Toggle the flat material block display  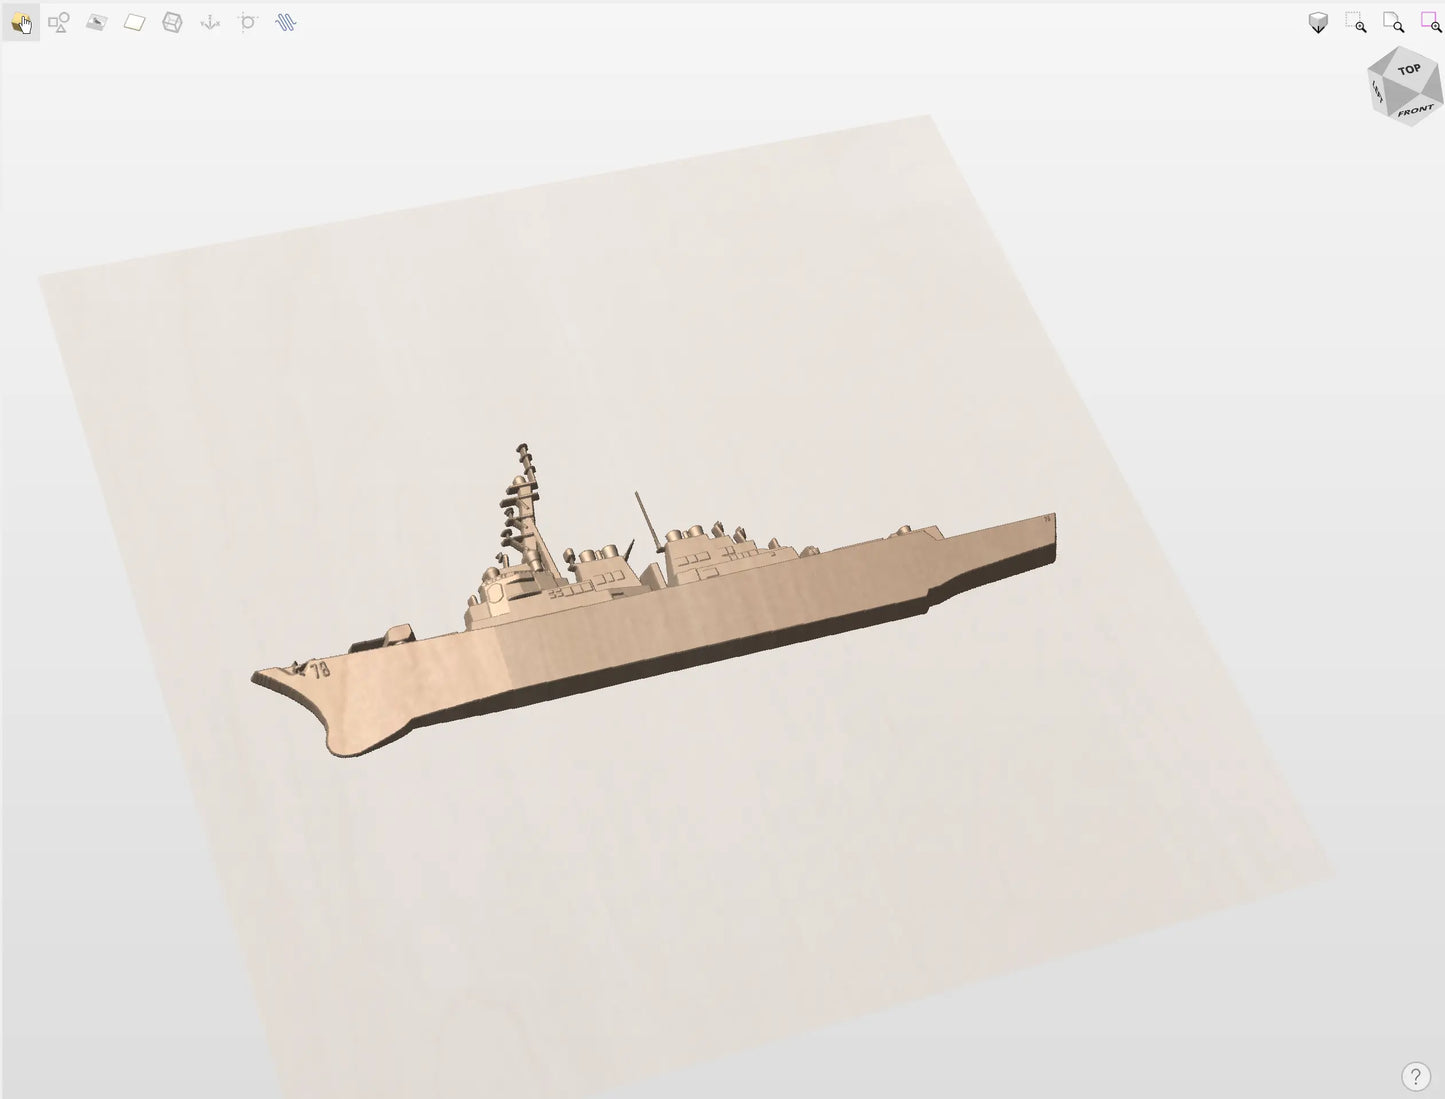134,22
